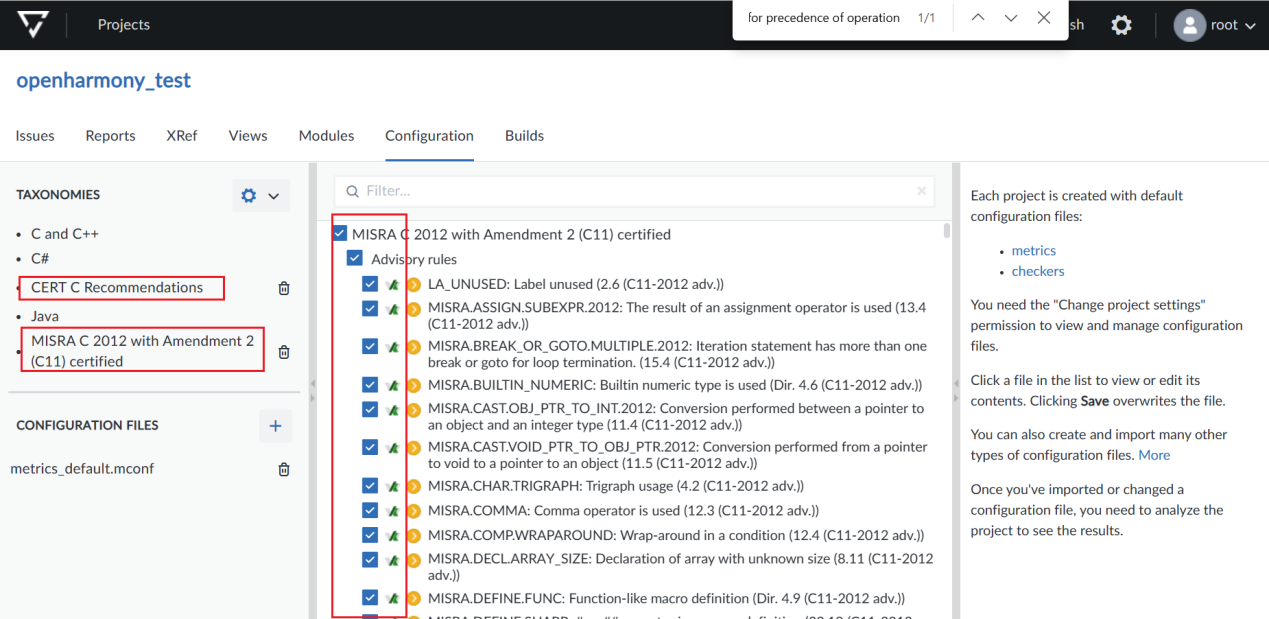Delete the CERT C Recommendations taxonomy
1269x619 pixels.
(x=284, y=288)
